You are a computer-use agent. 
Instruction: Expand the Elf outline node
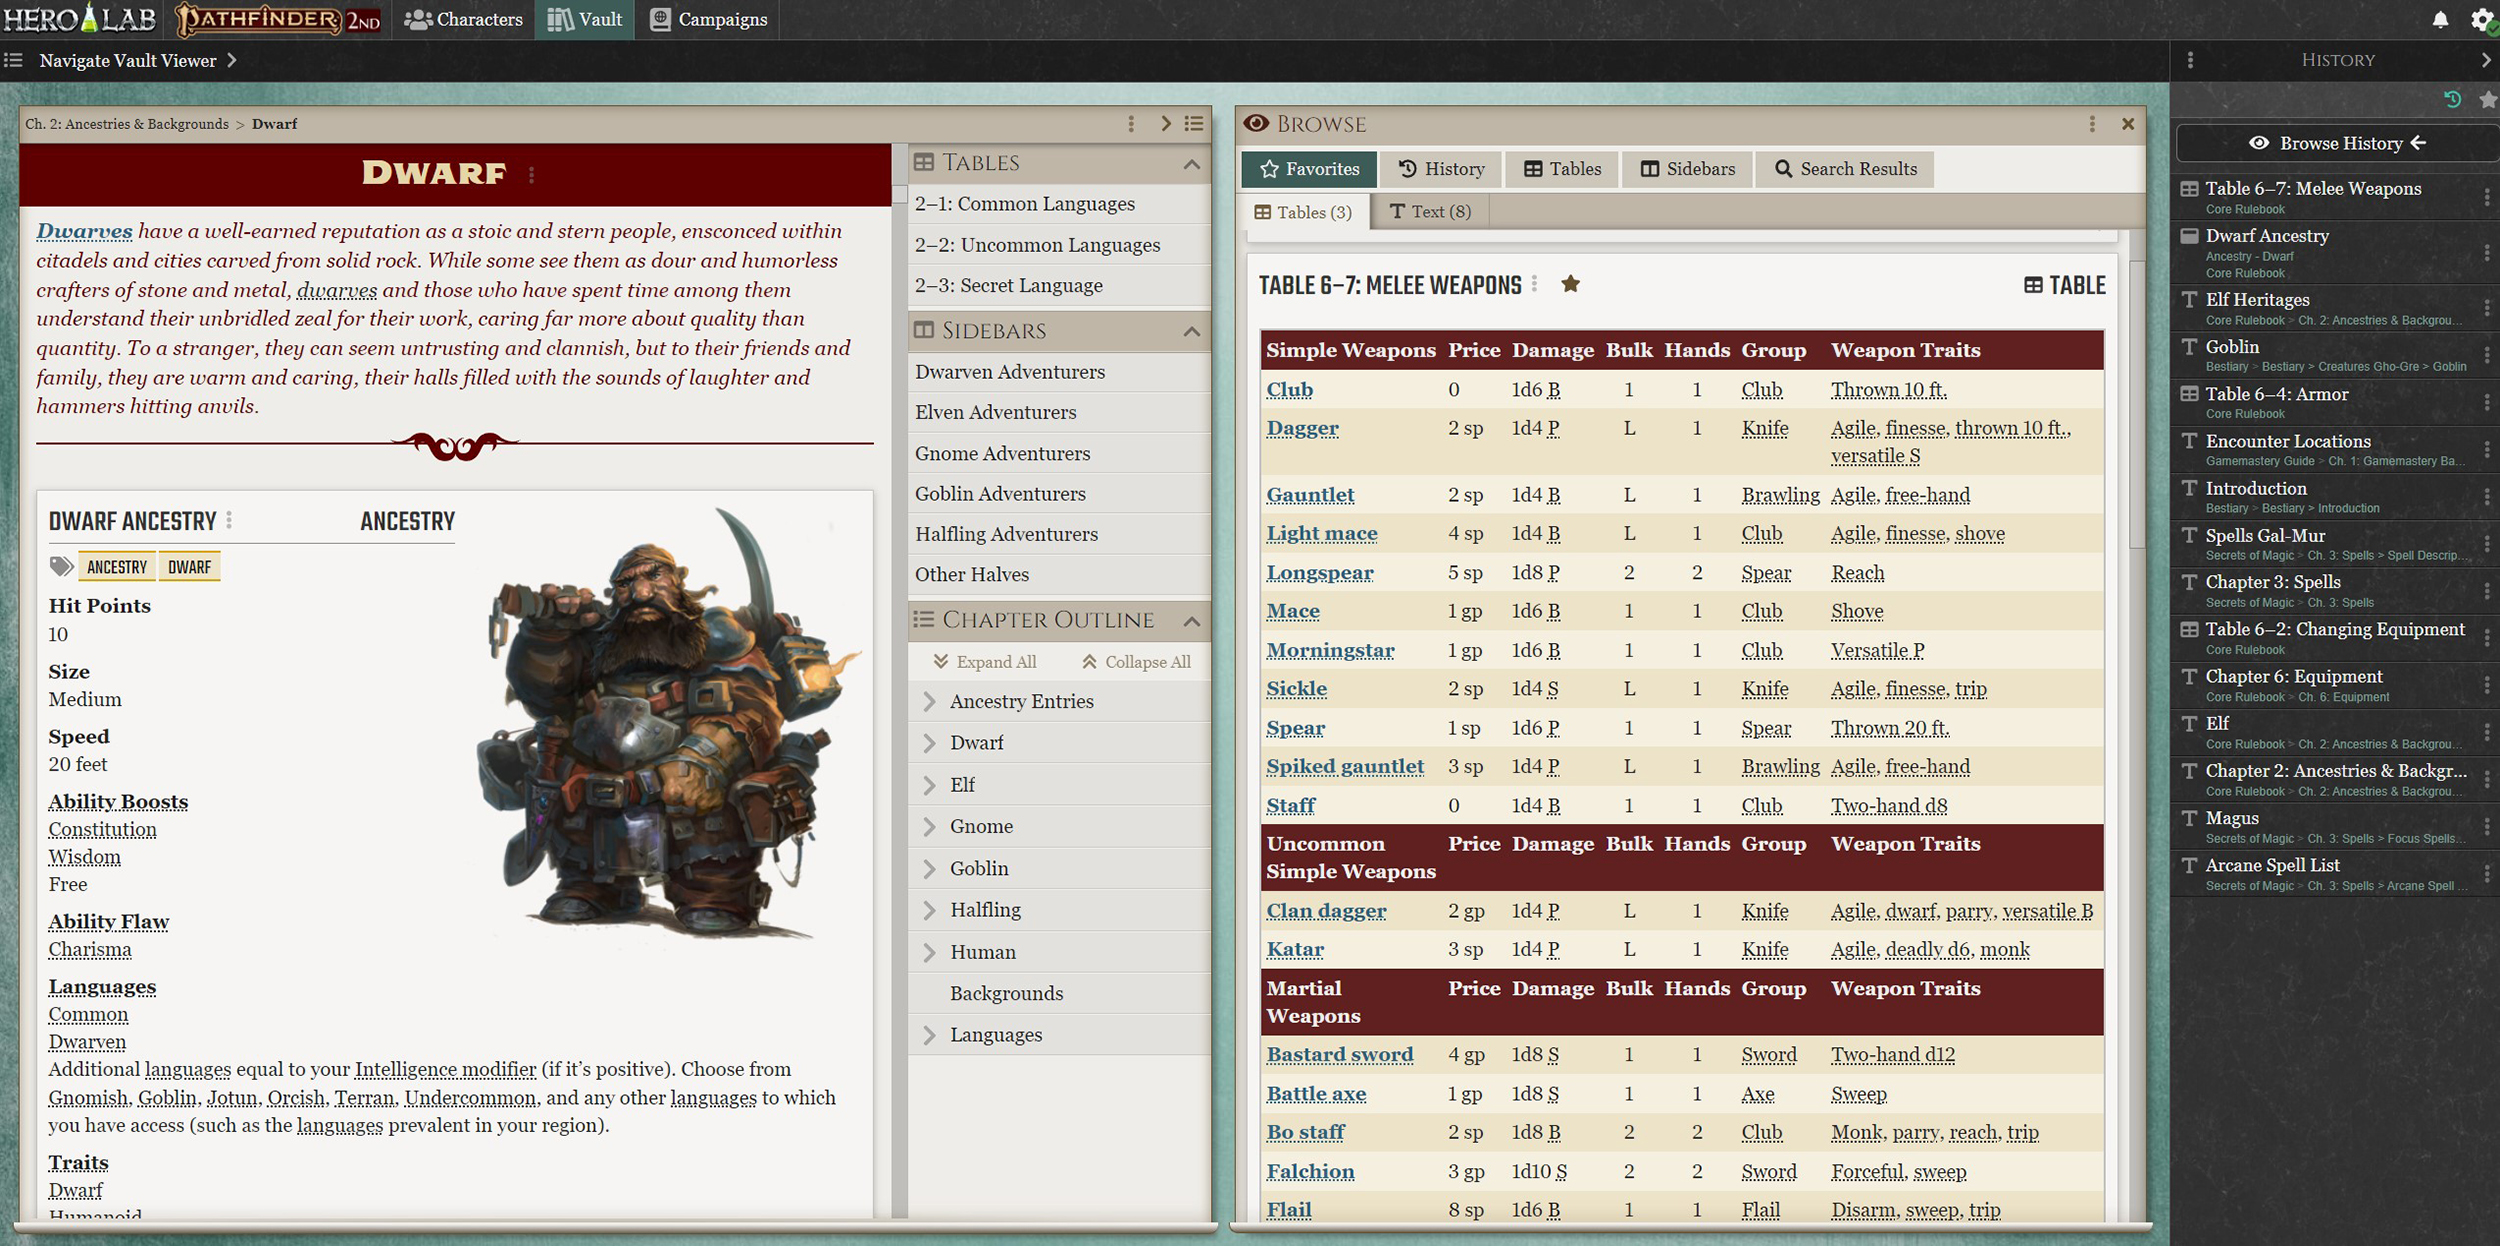[x=929, y=785]
